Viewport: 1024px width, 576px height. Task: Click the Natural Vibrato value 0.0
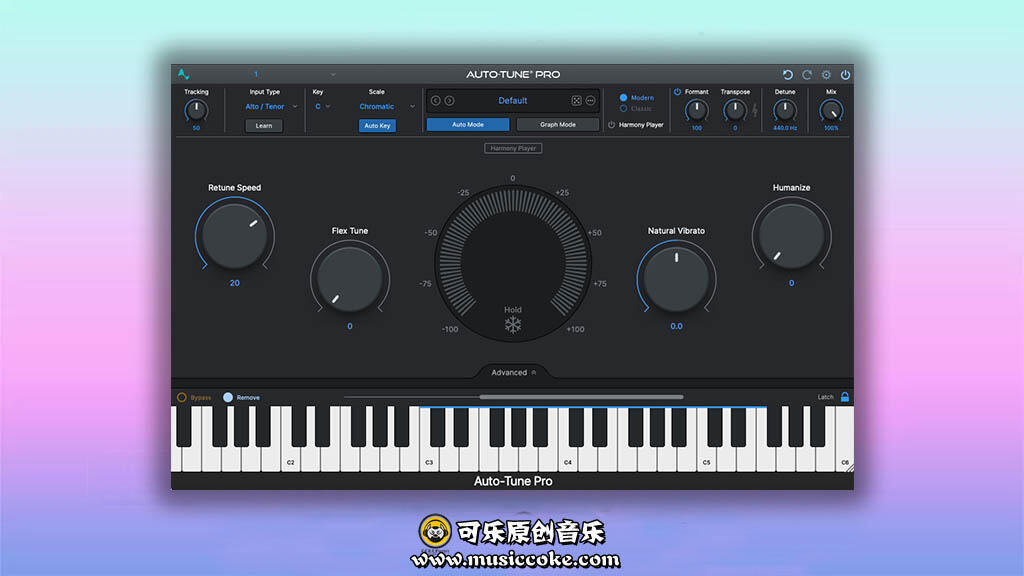(676, 326)
